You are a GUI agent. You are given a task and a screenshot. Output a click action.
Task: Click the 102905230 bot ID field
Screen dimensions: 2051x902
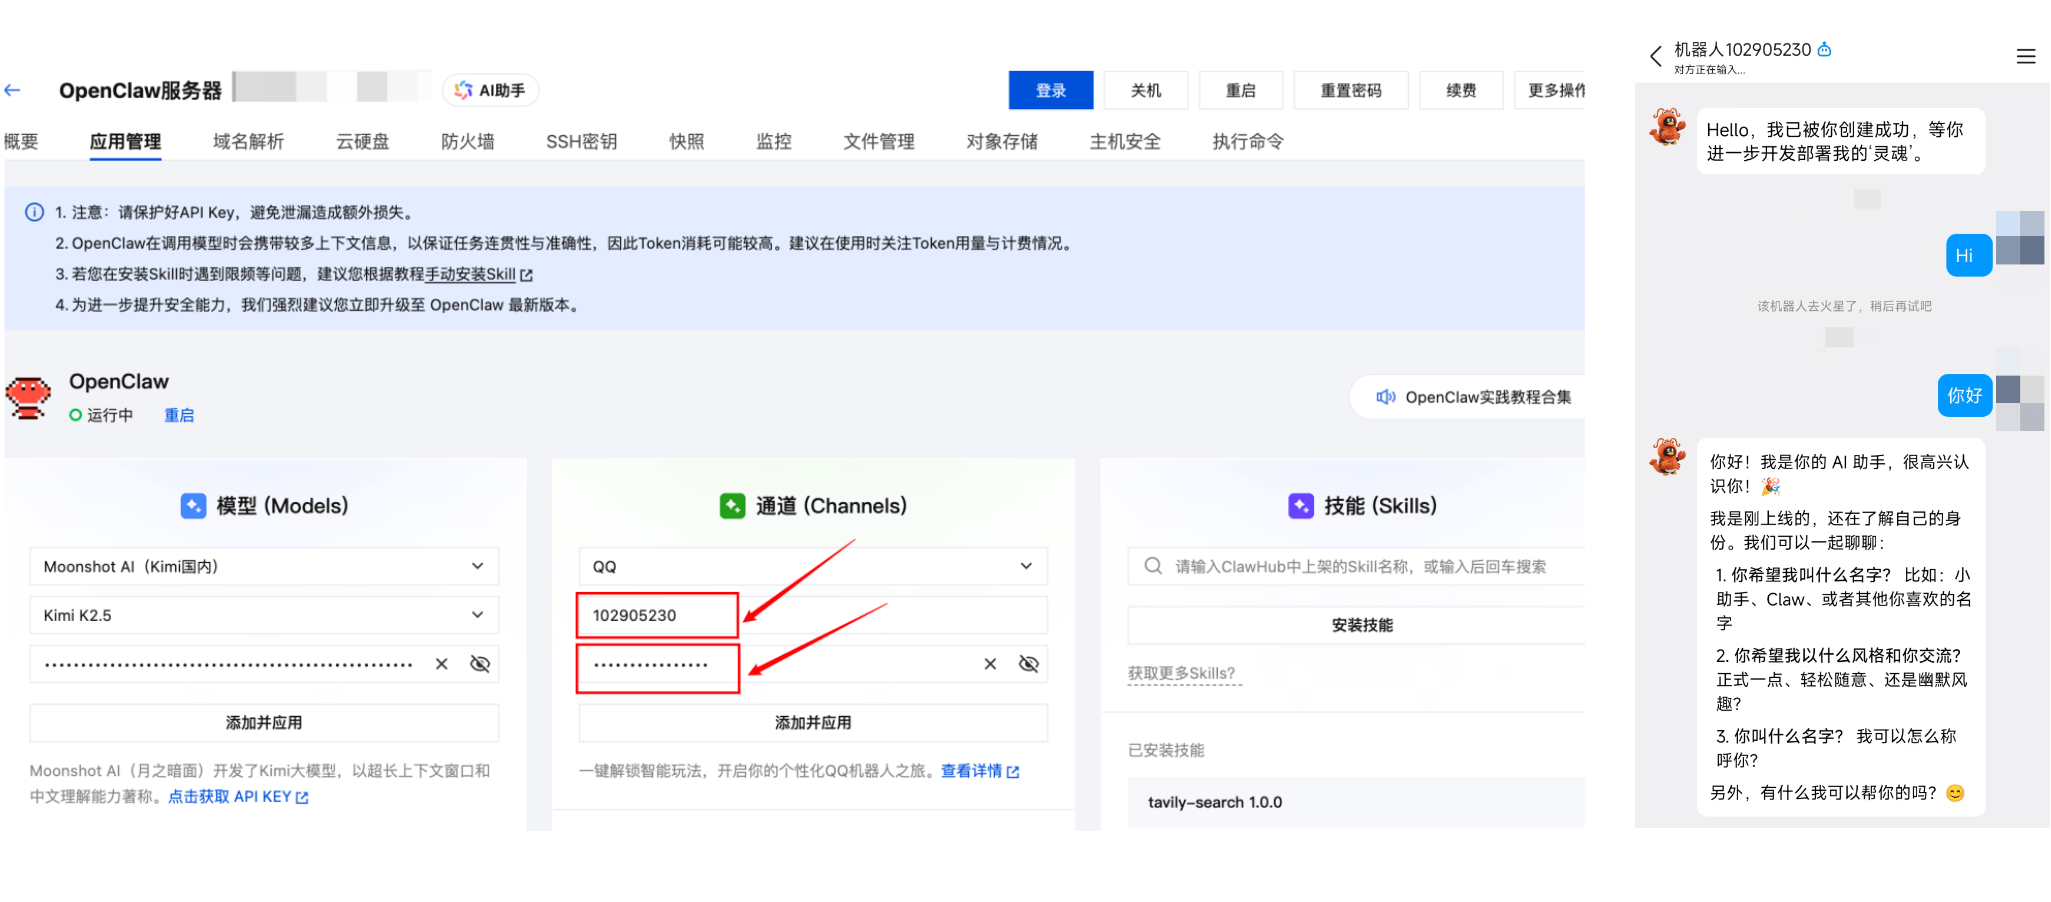click(x=813, y=615)
